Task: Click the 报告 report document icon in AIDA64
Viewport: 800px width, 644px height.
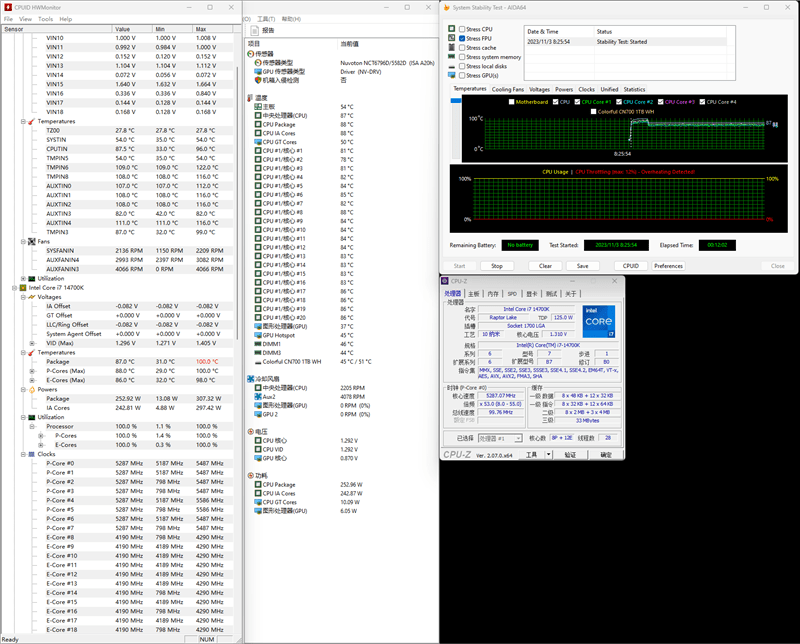Action: 255,31
